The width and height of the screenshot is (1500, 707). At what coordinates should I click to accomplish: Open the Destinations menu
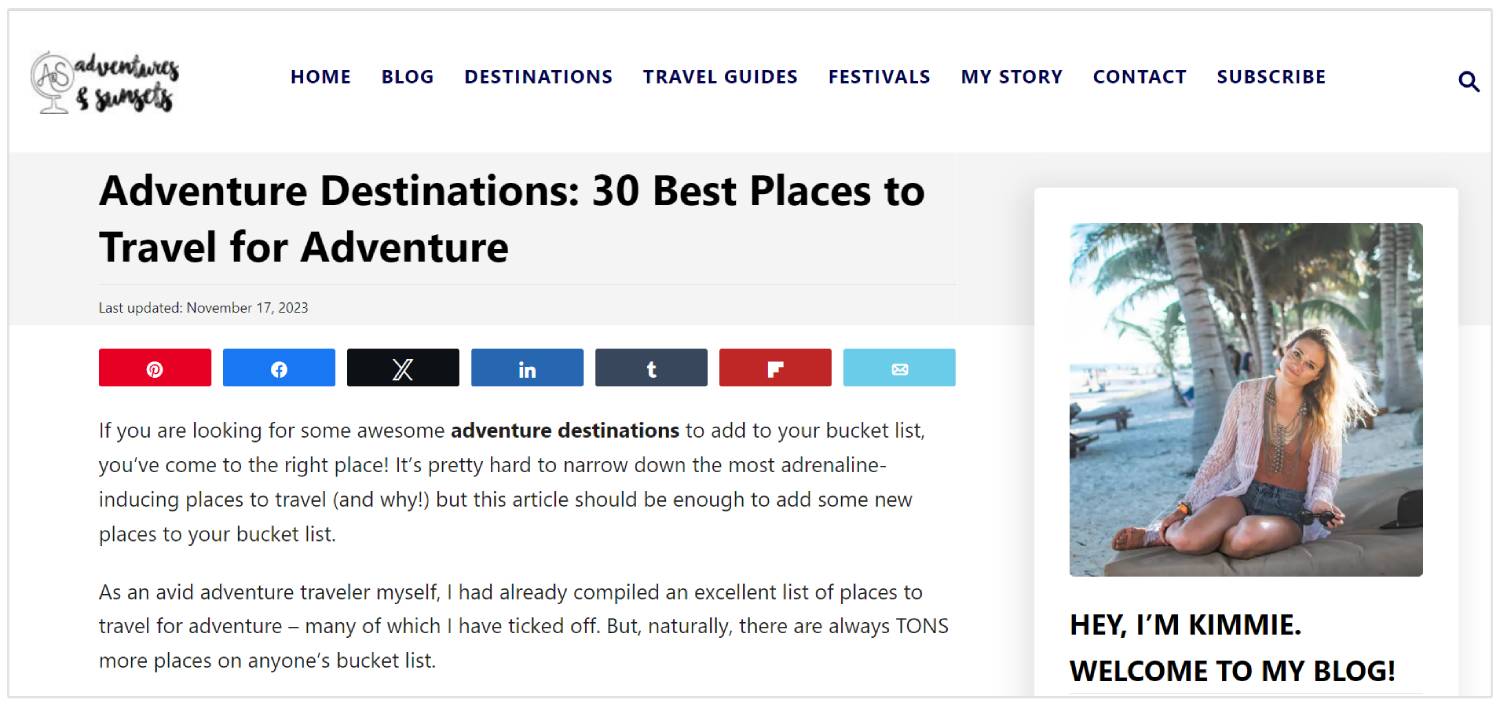click(538, 77)
